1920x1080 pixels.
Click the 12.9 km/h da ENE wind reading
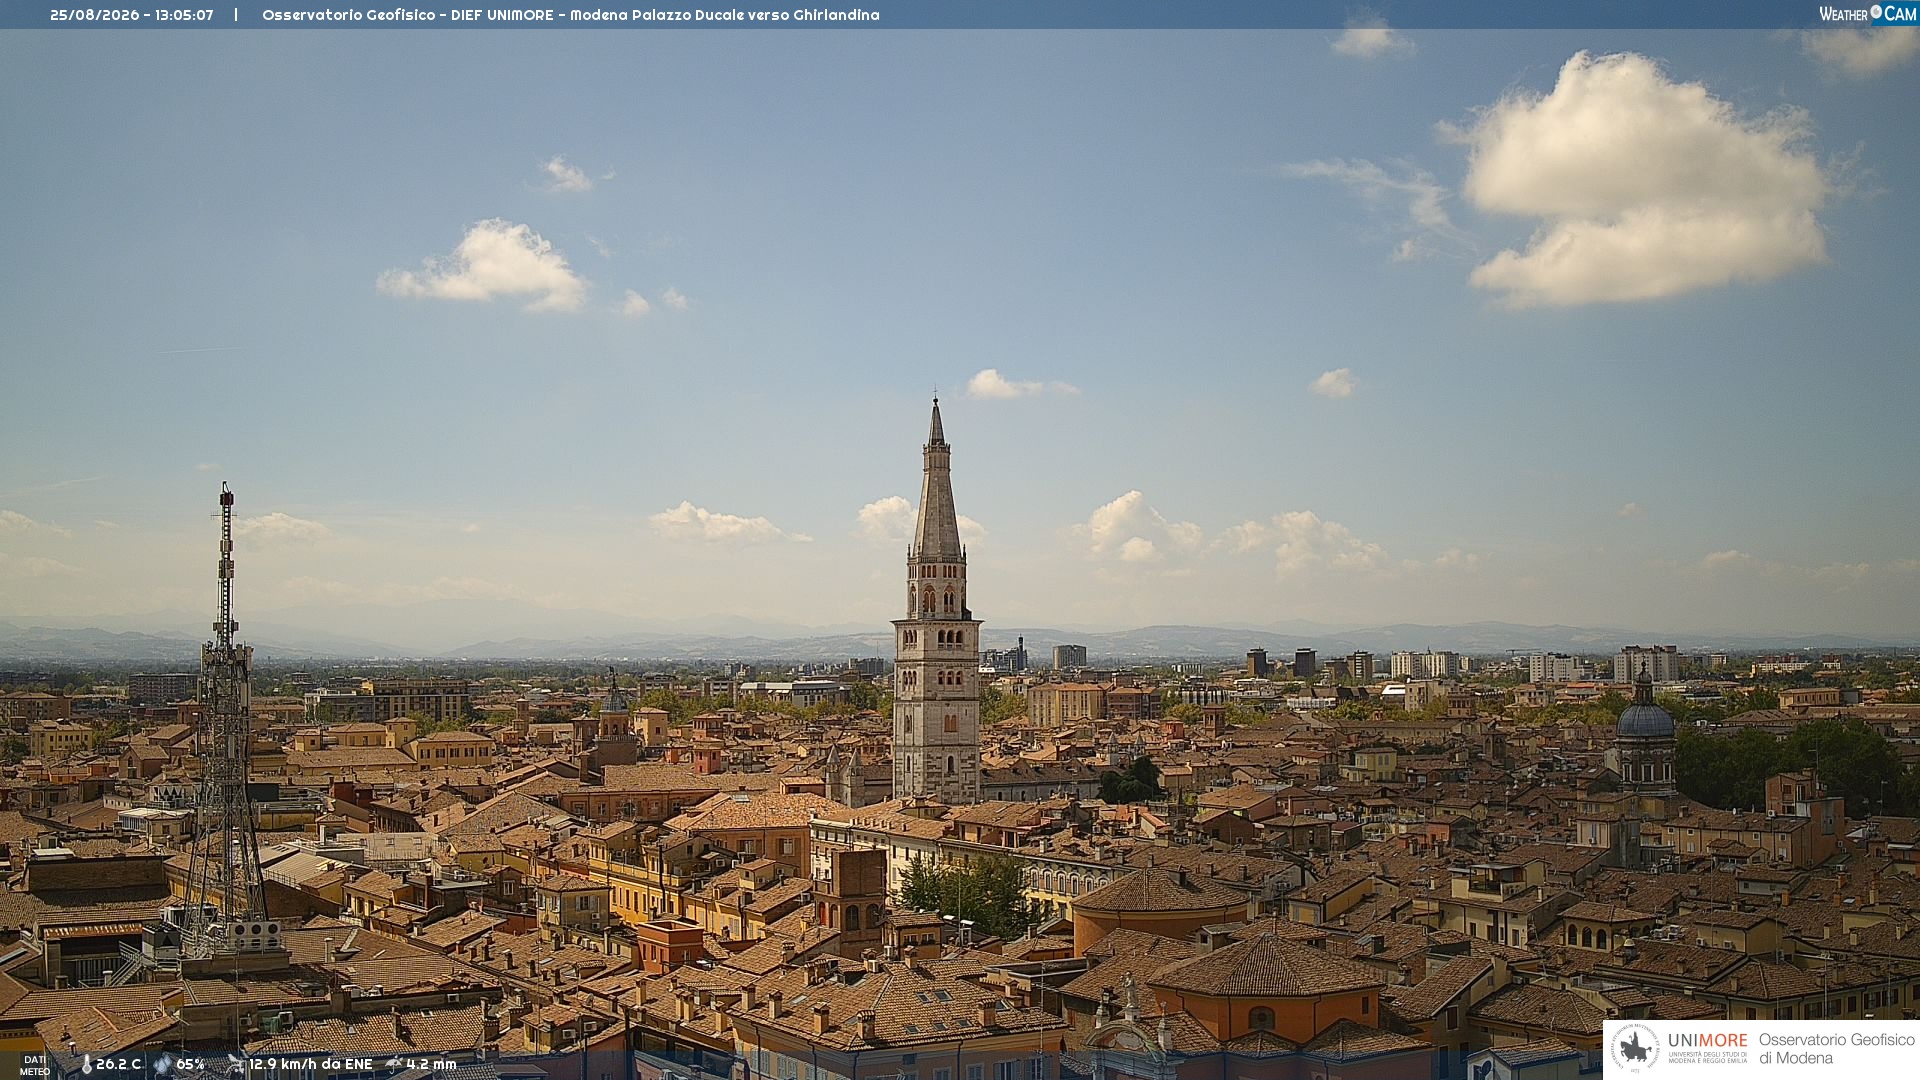pyautogui.click(x=311, y=1064)
